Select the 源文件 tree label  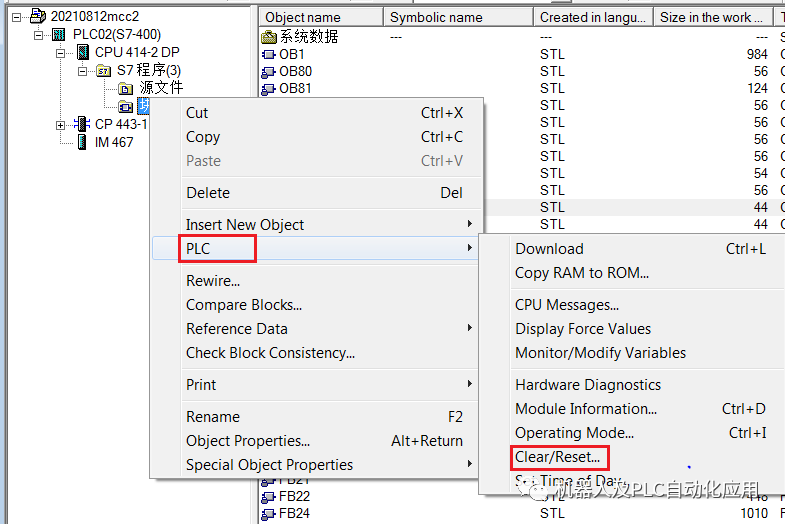coord(161,88)
